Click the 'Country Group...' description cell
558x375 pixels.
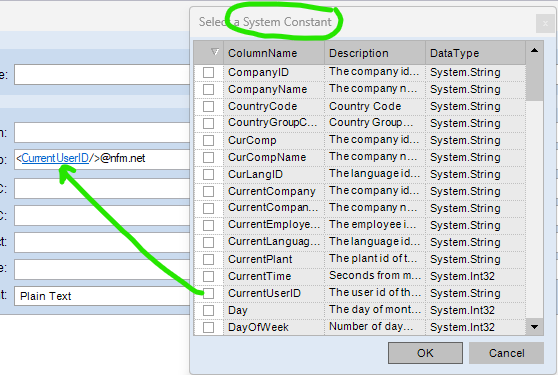(375, 123)
